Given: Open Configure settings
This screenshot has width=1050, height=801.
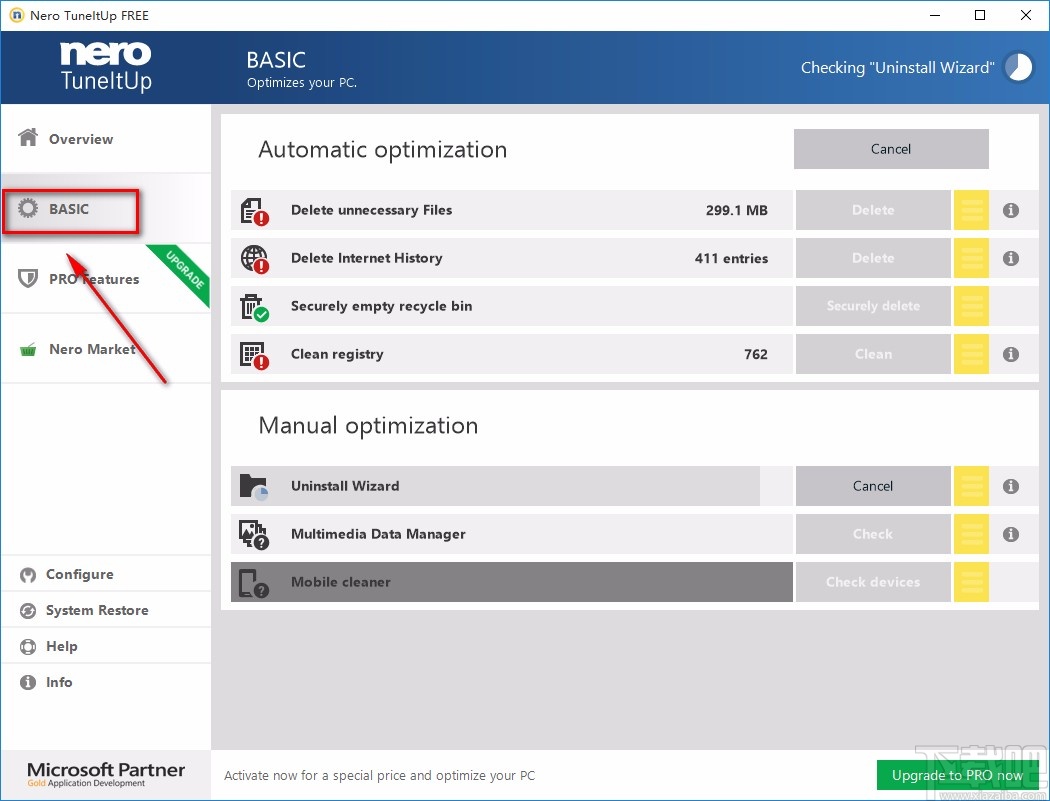Looking at the screenshot, I should click(79, 574).
